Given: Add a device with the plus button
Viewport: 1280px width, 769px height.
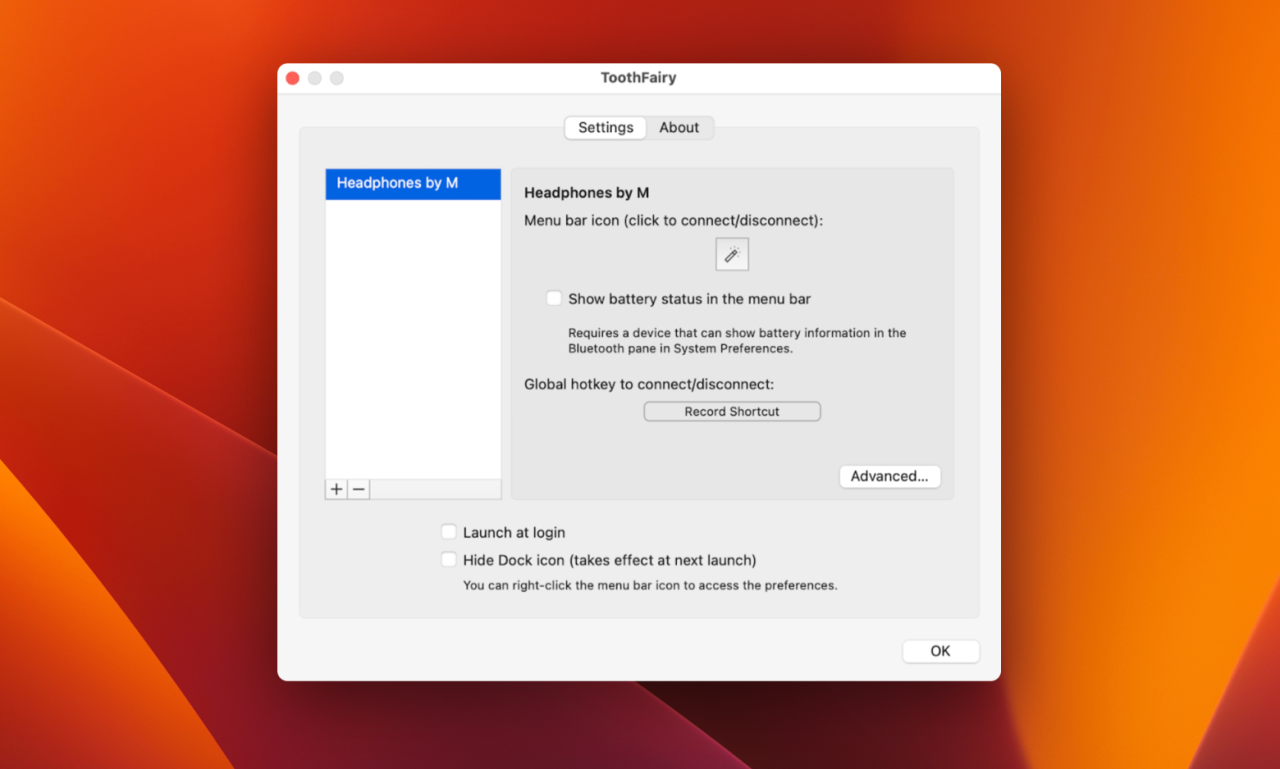Looking at the screenshot, I should (x=337, y=489).
